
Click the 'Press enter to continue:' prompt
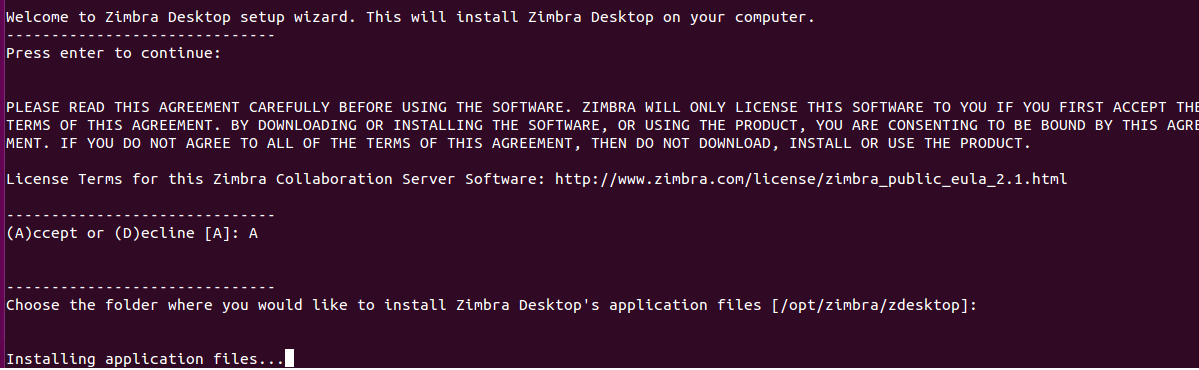point(113,54)
